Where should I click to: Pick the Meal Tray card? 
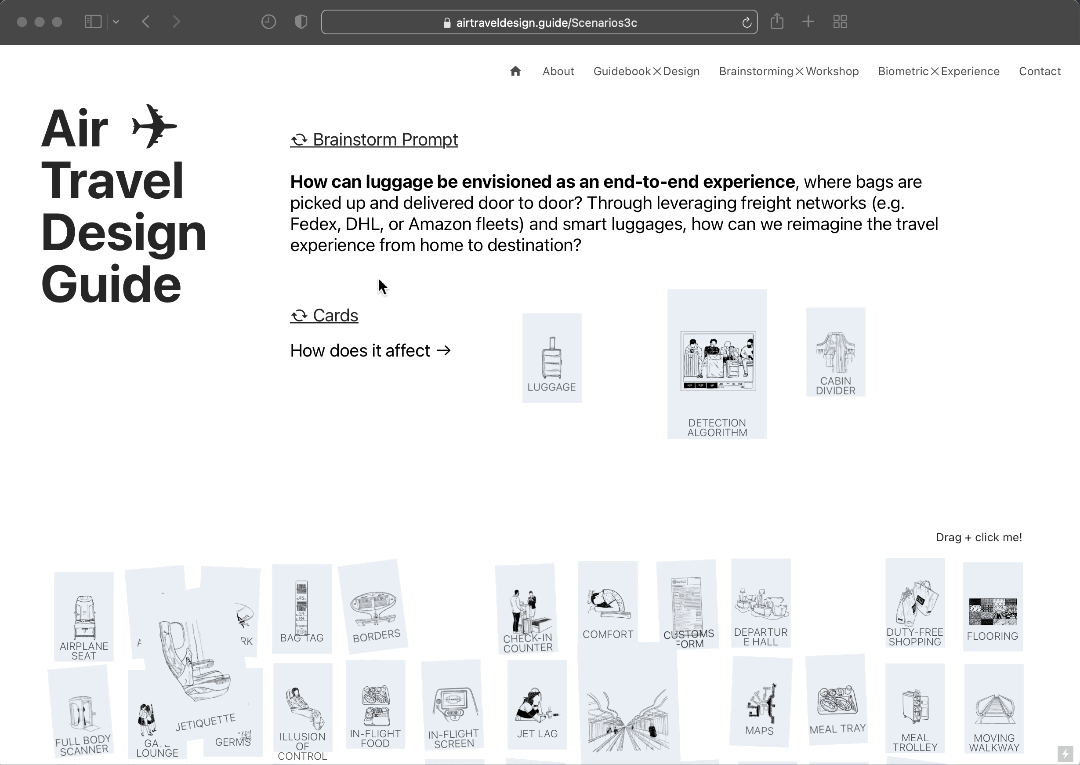point(836,700)
